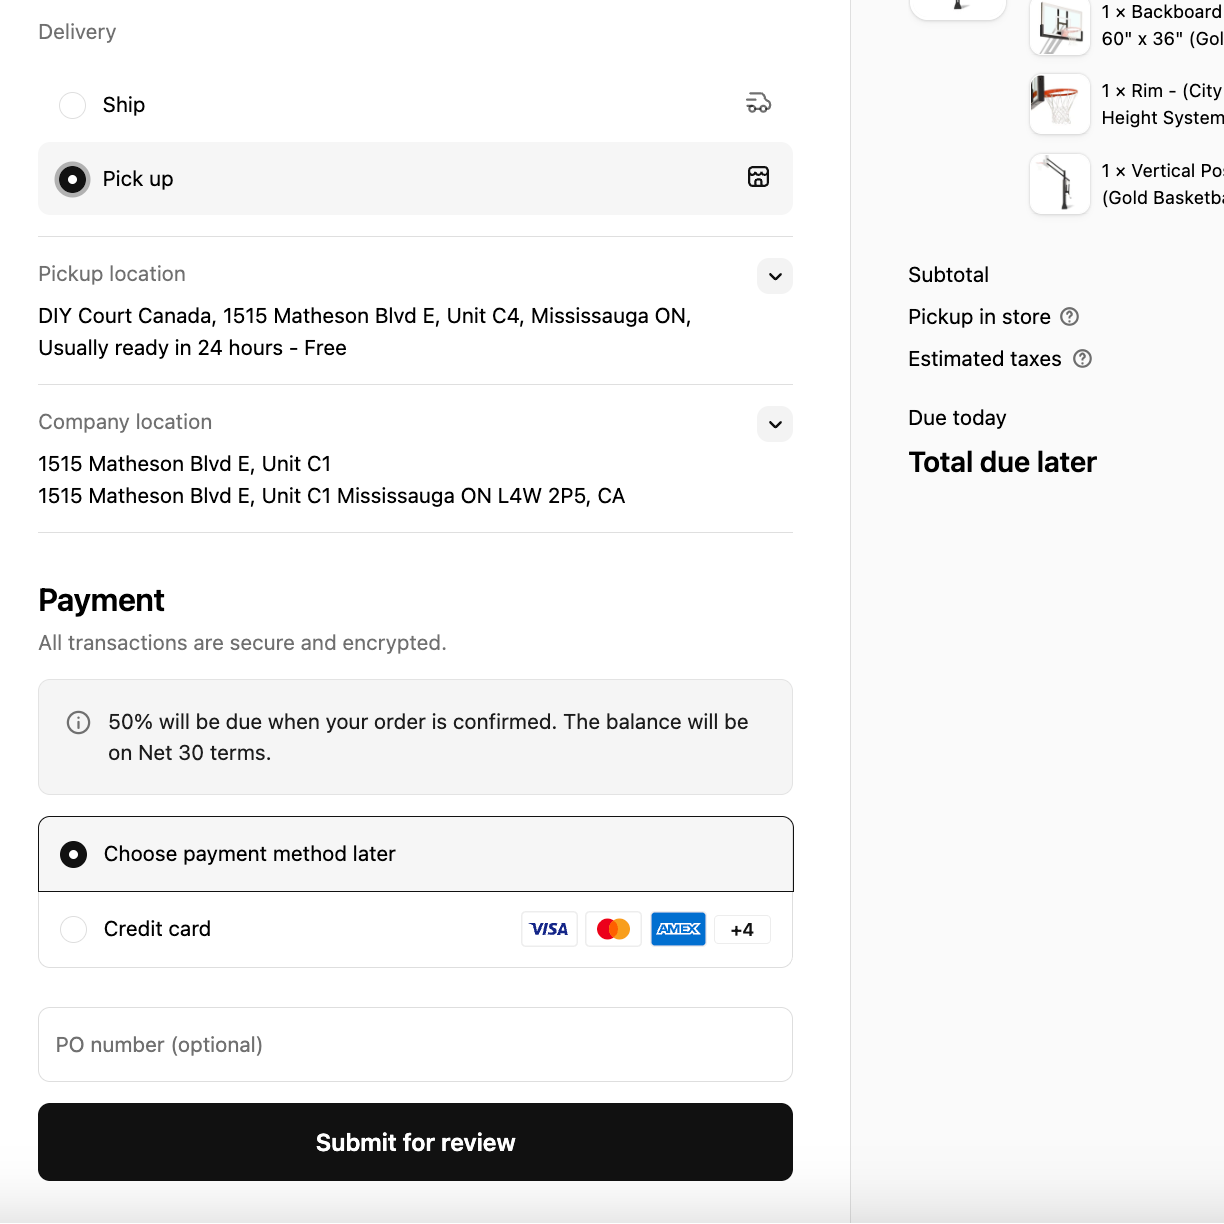Show the +4 additional card types
Screen dimensions: 1224x1224
tap(742, 929)
